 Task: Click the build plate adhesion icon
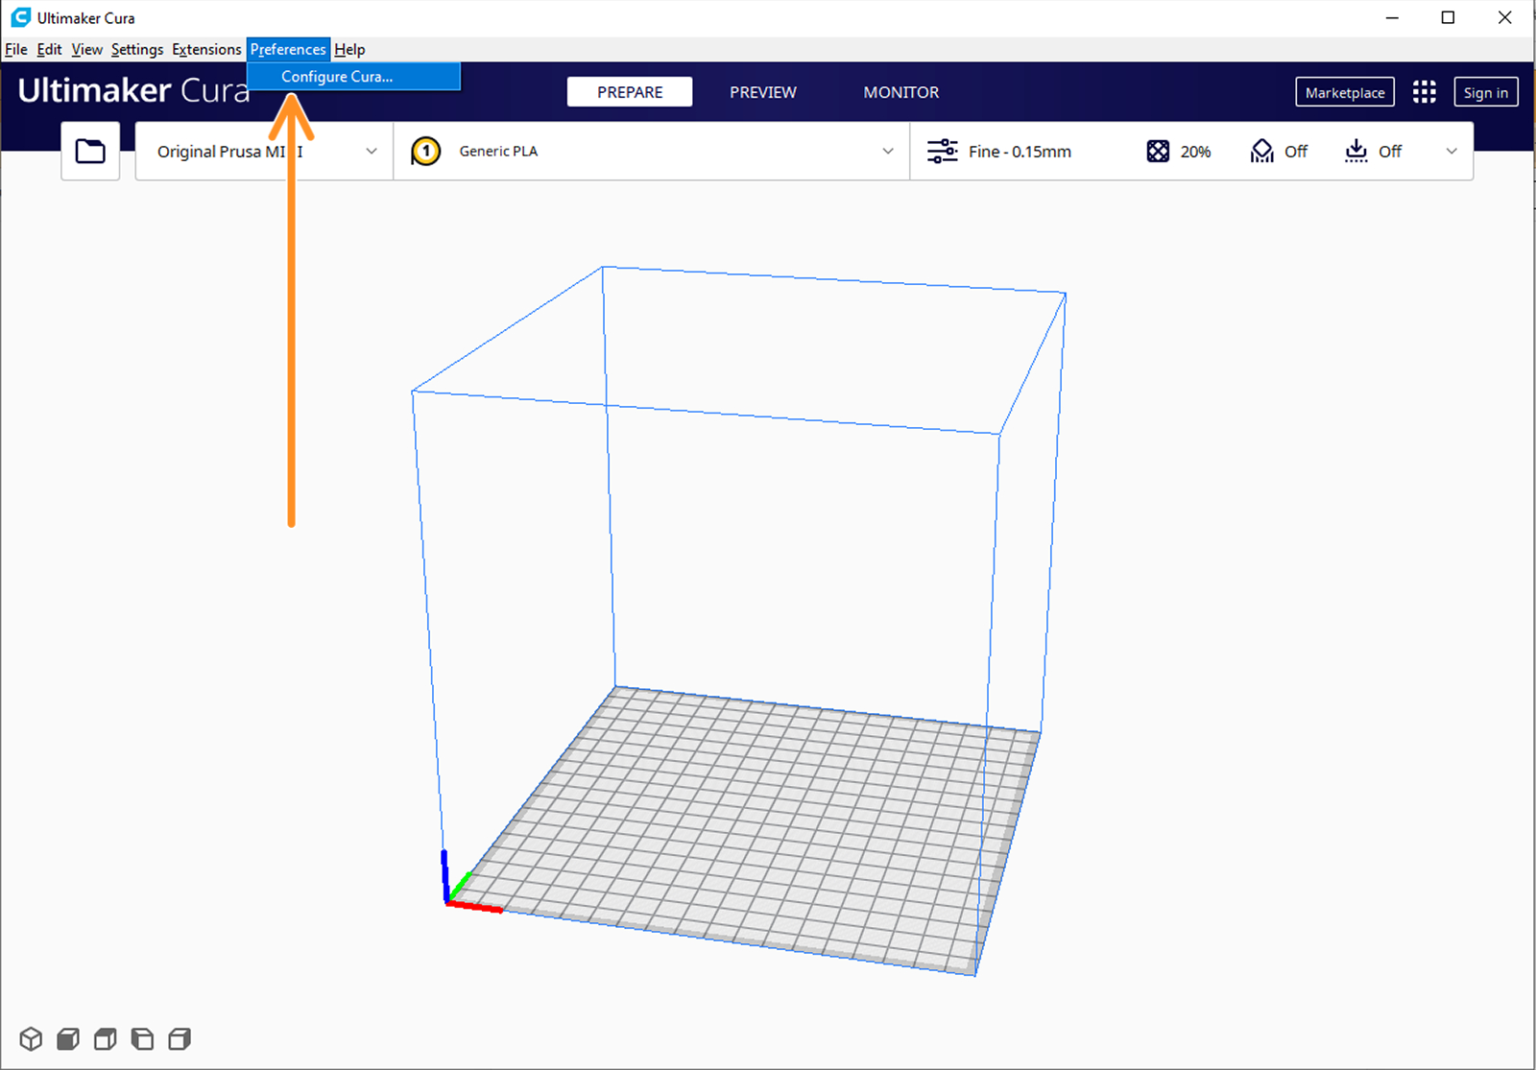click(x=1356, y=151)
